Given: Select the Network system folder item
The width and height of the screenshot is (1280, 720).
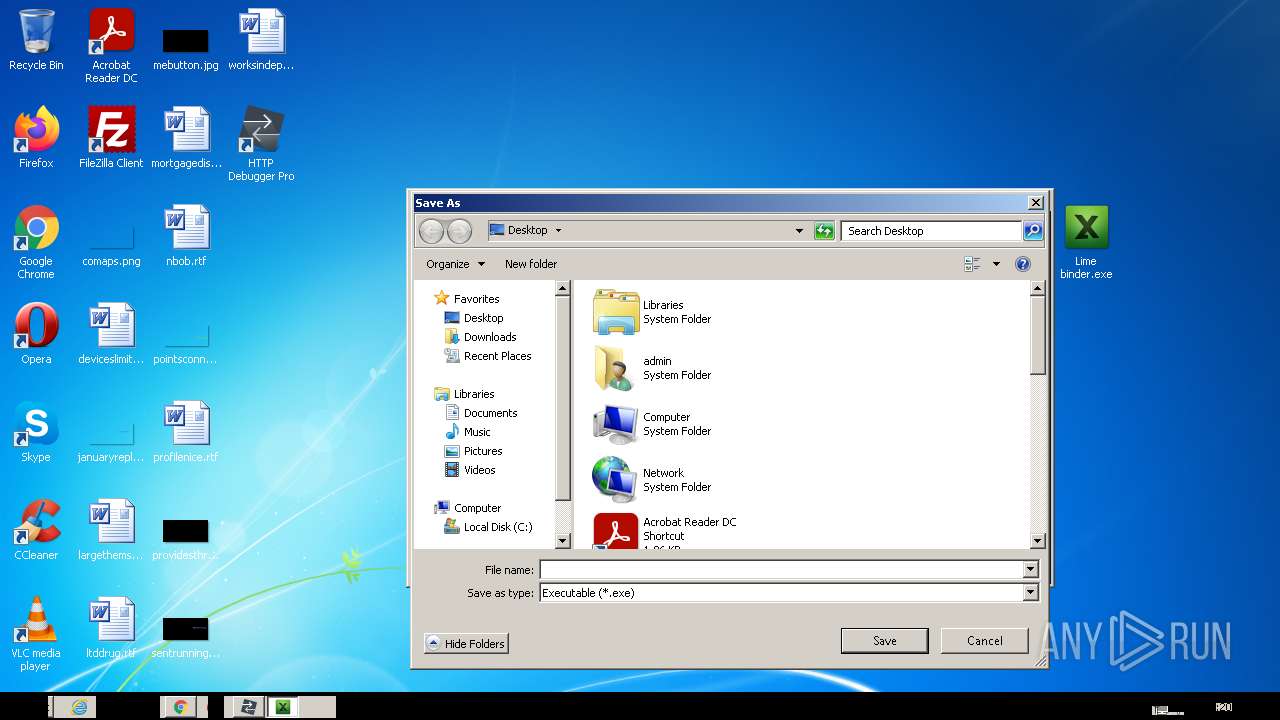Looking at the screenshot, I should (x=653, y=480).
